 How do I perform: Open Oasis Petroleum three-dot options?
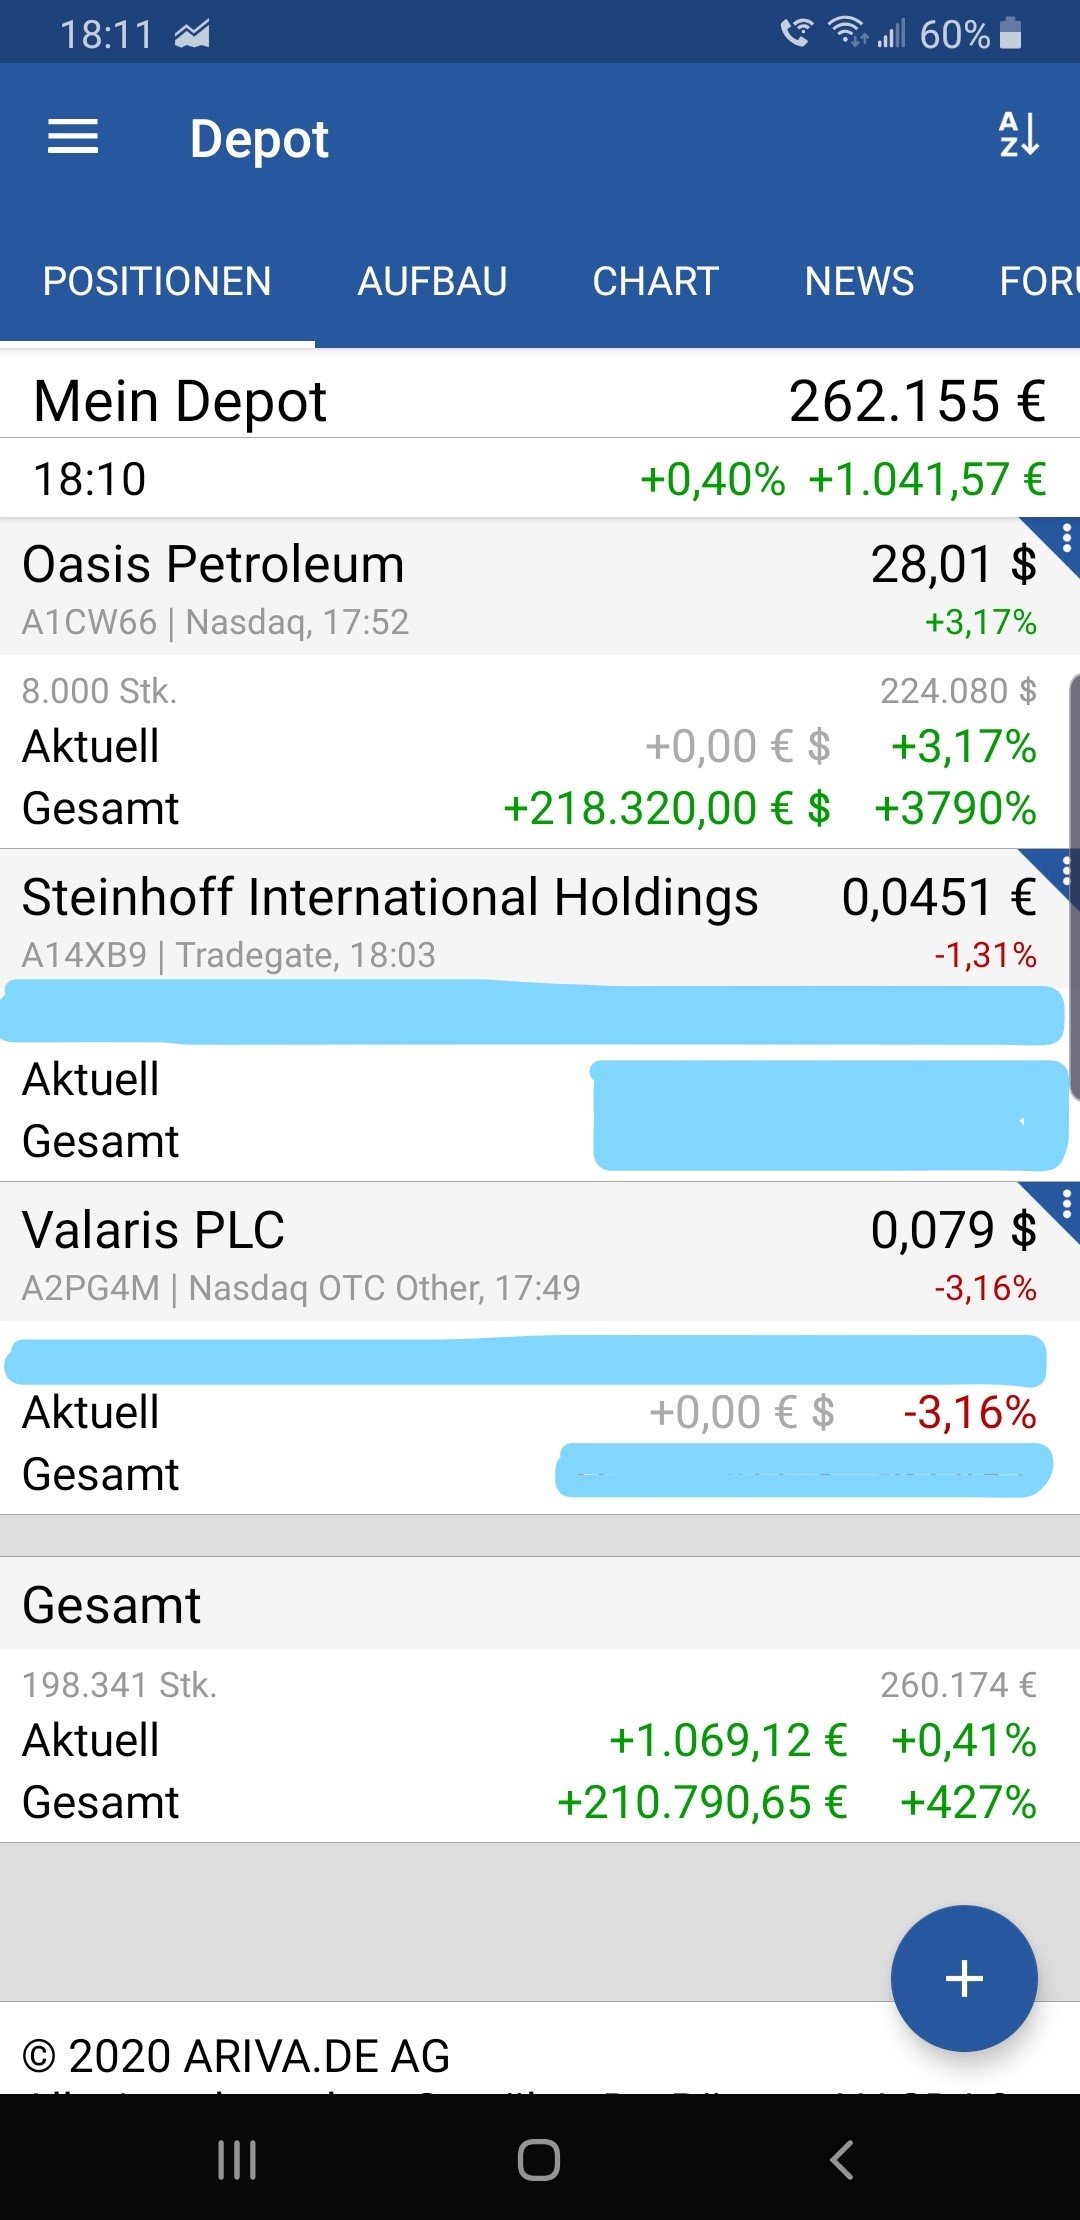tap(1065, 540)
